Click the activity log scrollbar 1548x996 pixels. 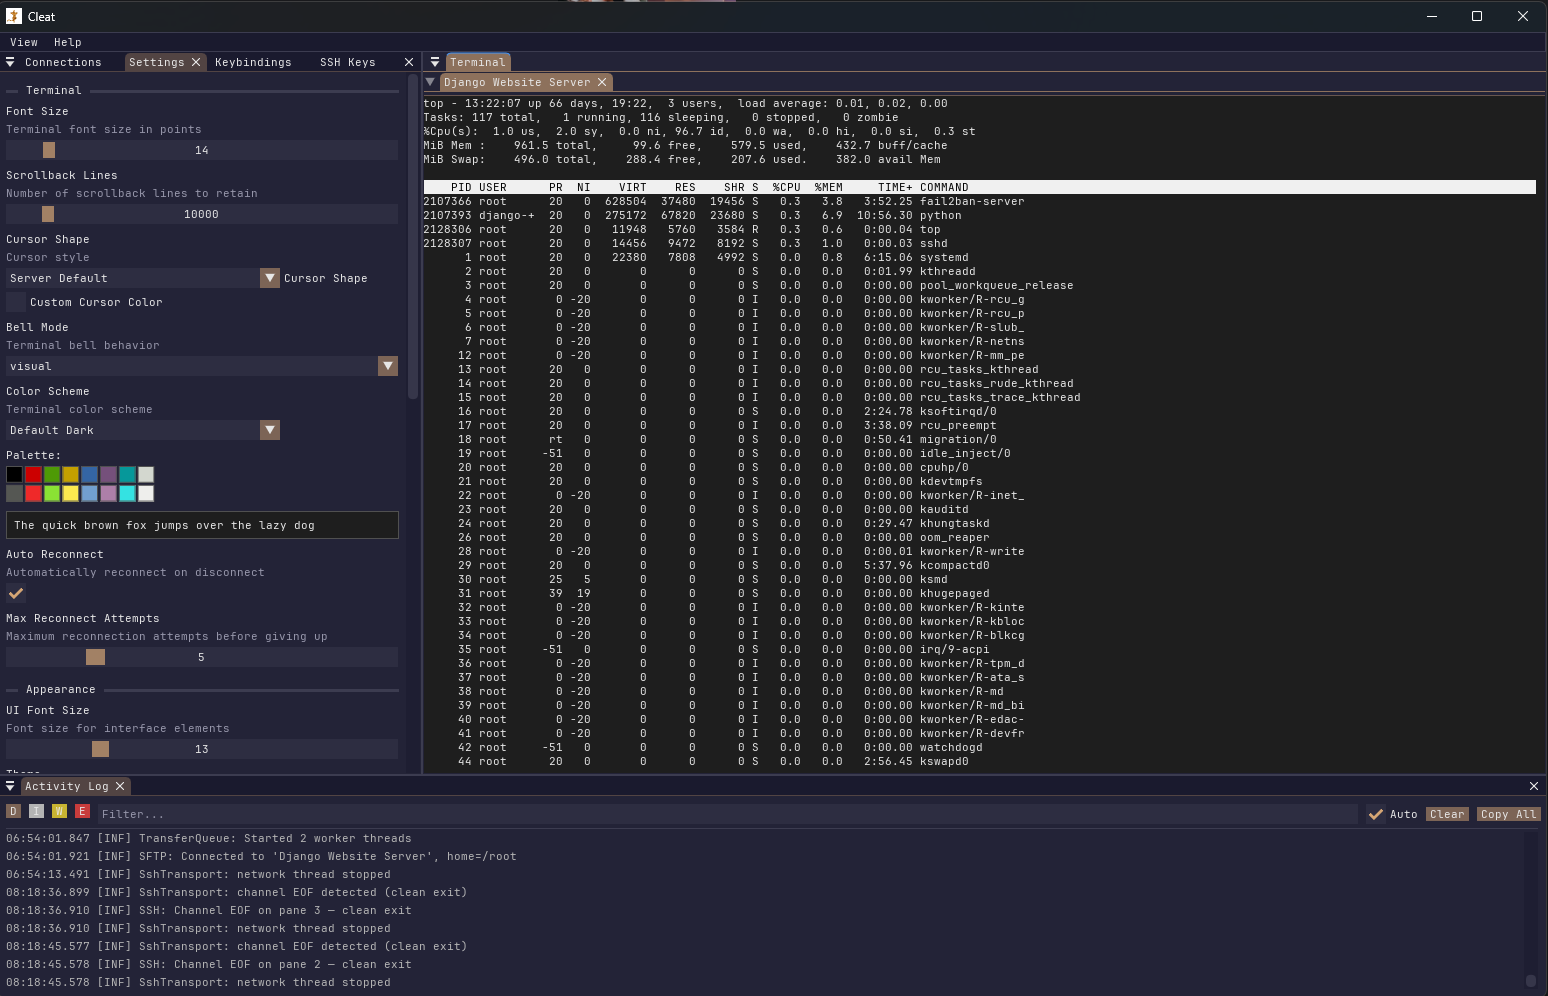pos(1530,981)
